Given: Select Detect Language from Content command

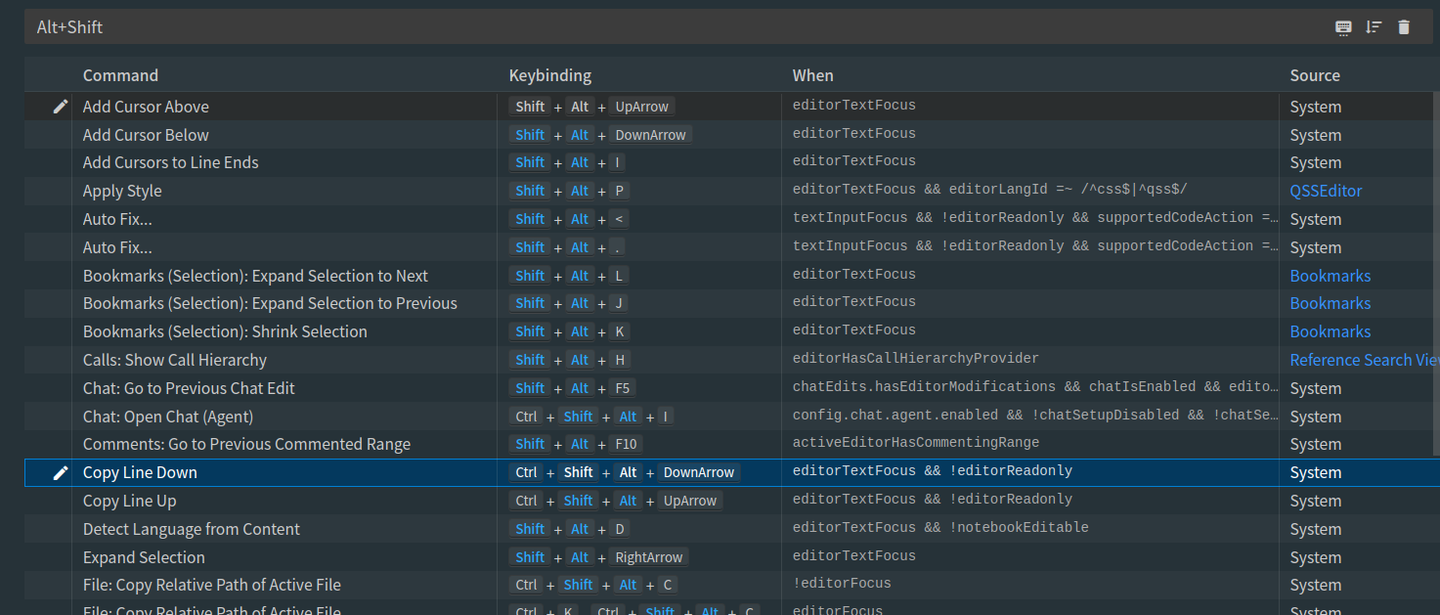Looking at the screenshot, I should coord(192,529).
